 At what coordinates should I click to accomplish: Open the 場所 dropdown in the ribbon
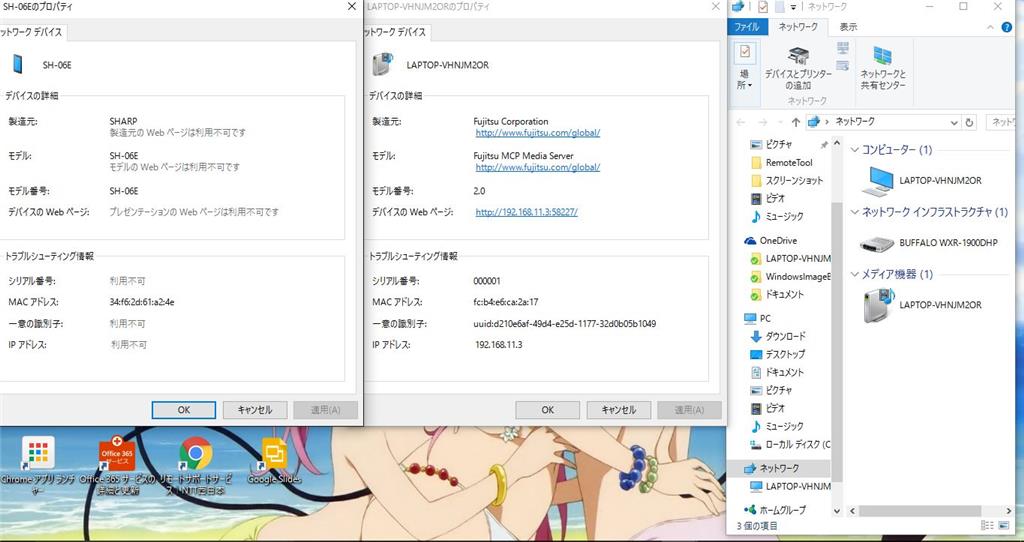pyautogui.click(x=744, y=67)
